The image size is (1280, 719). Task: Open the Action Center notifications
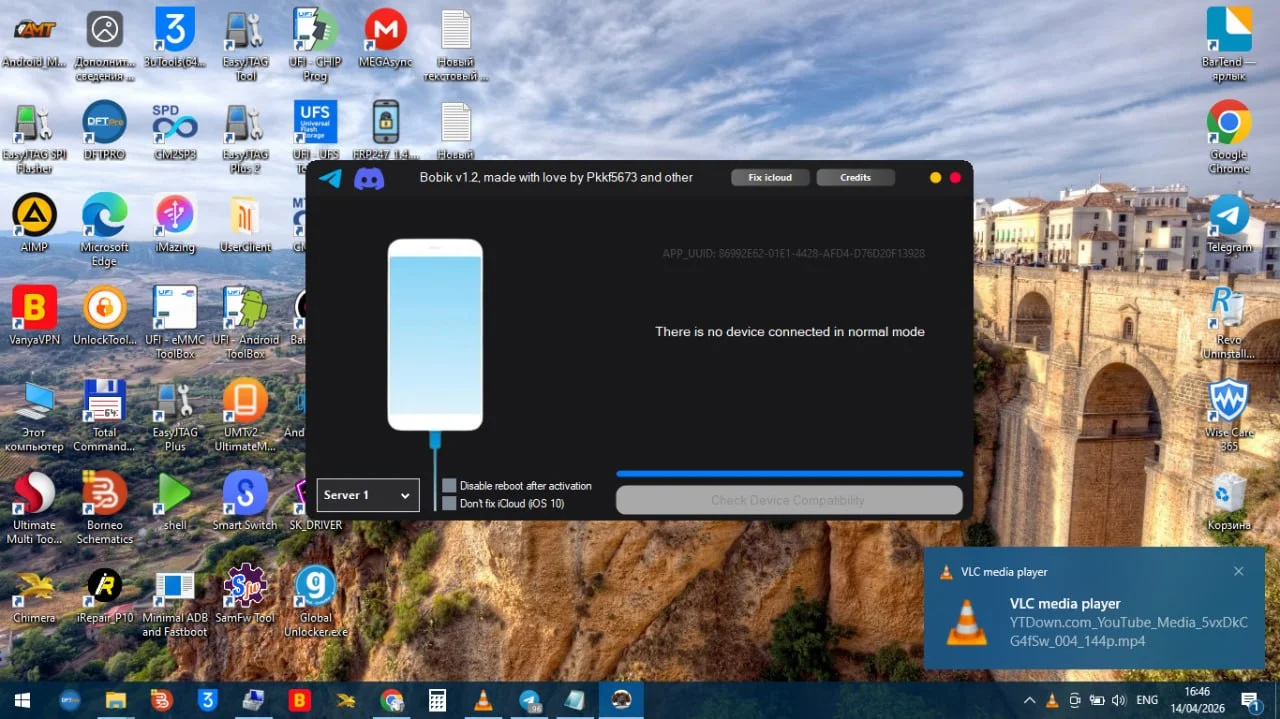(x=1250, y=700)
